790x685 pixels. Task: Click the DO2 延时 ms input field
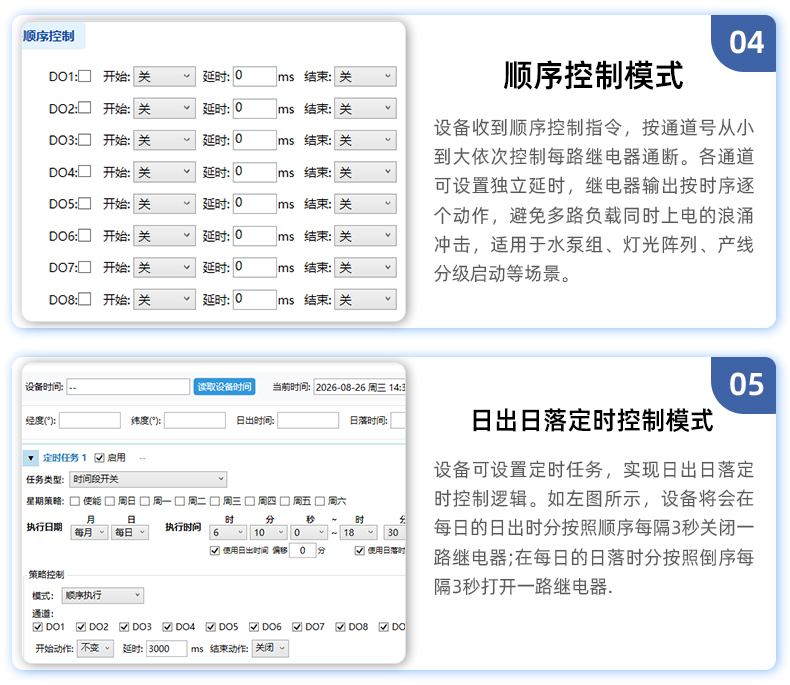255,108
